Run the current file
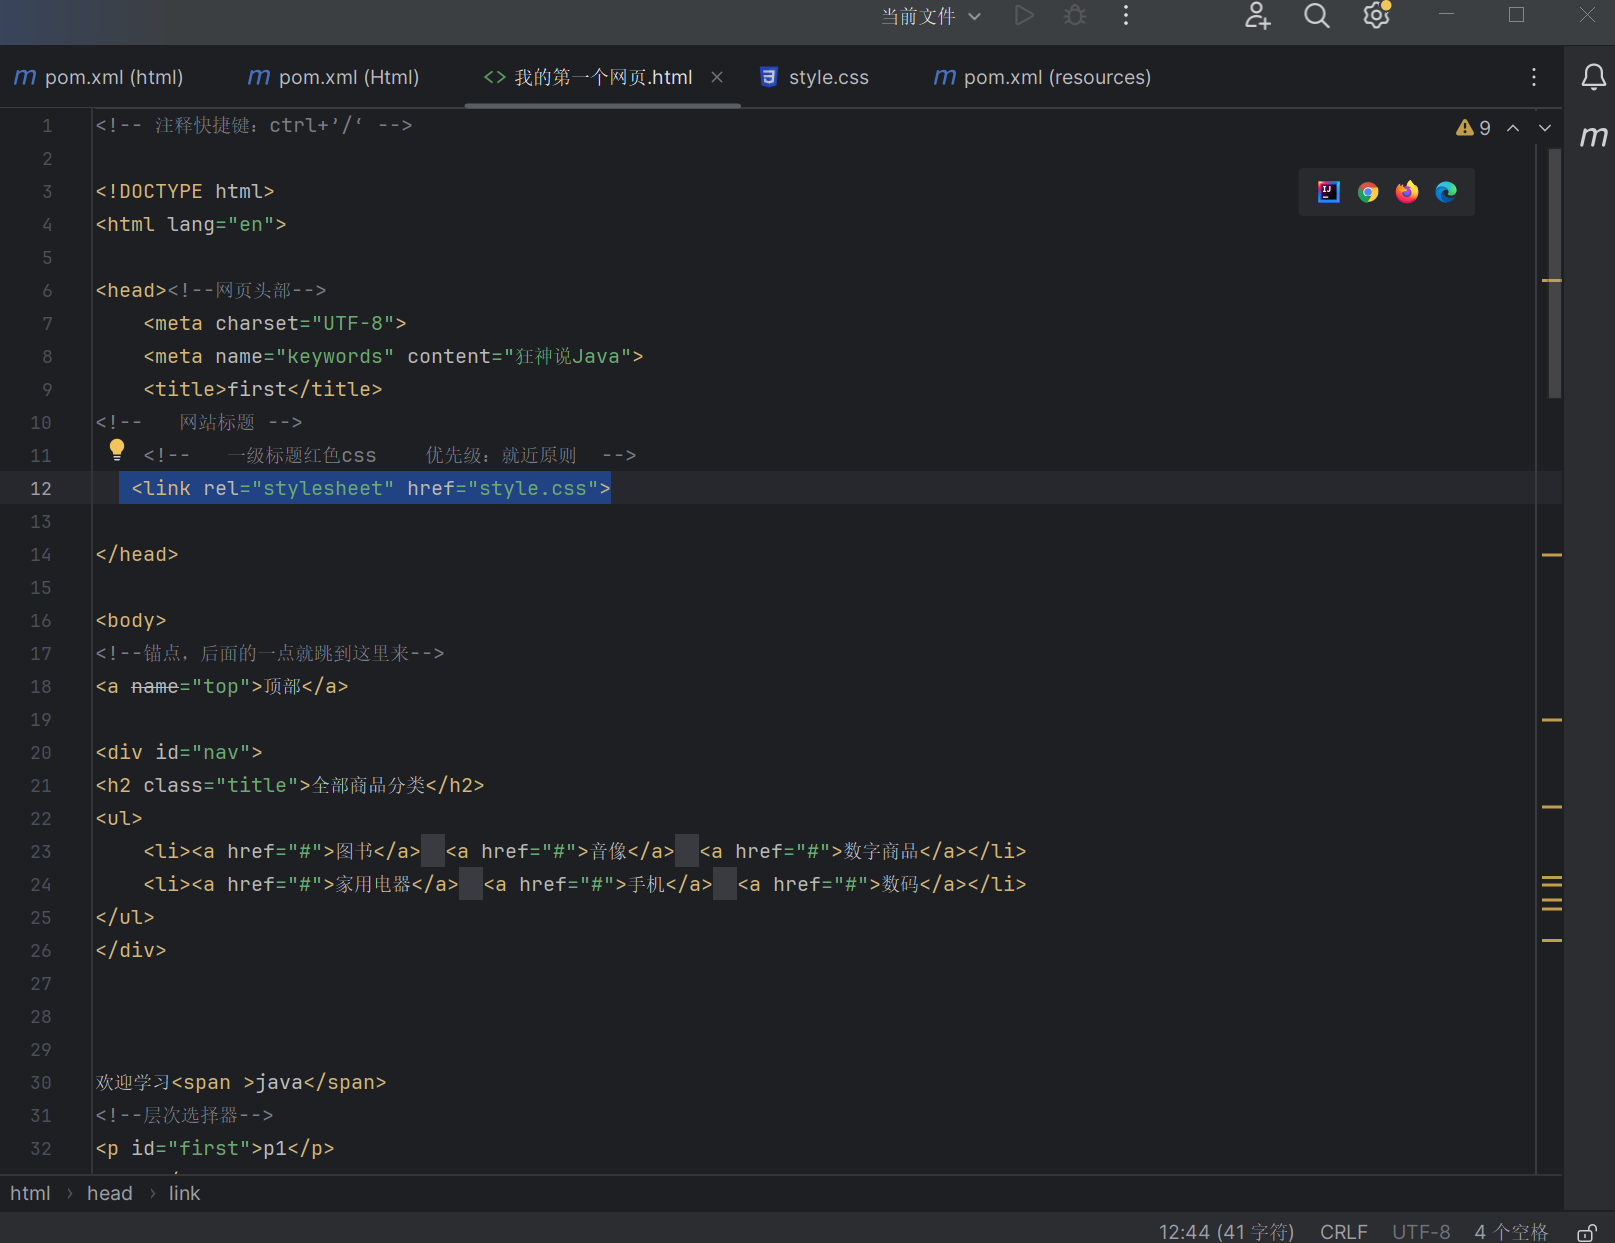 tap(1024, 16)
